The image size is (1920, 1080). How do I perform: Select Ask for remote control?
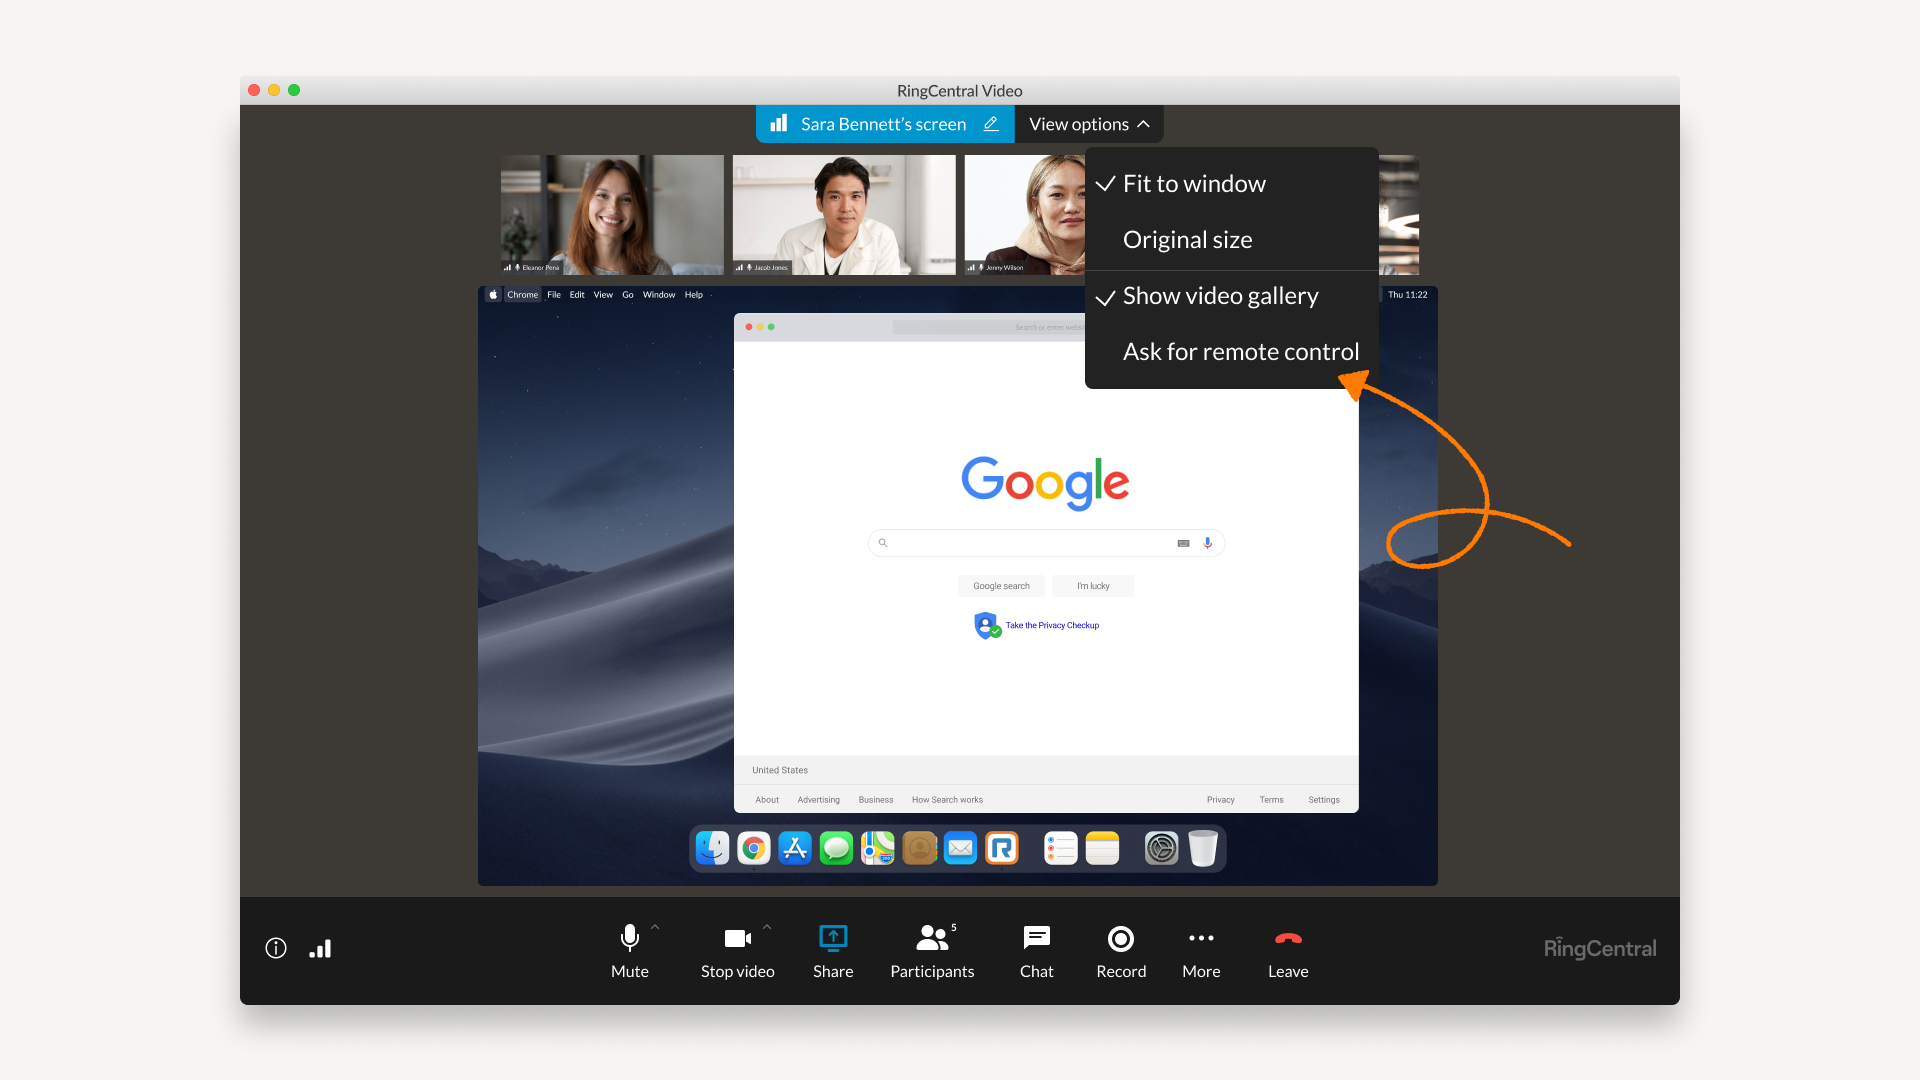(x=1240, y=351)
